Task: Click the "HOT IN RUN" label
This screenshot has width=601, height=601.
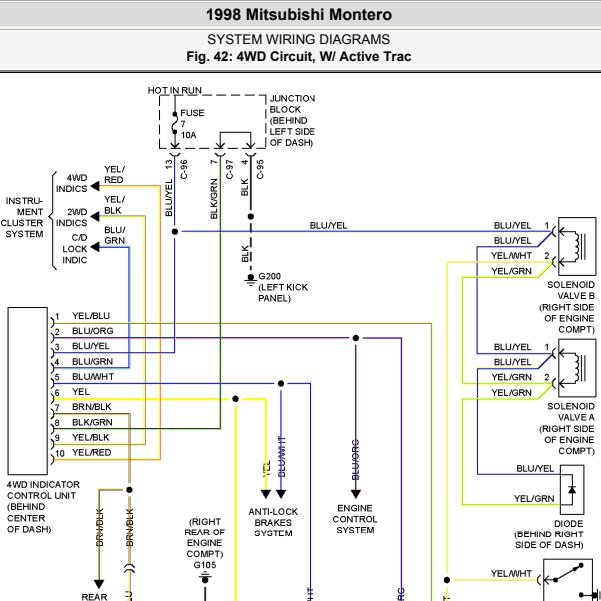Action: 175,90
